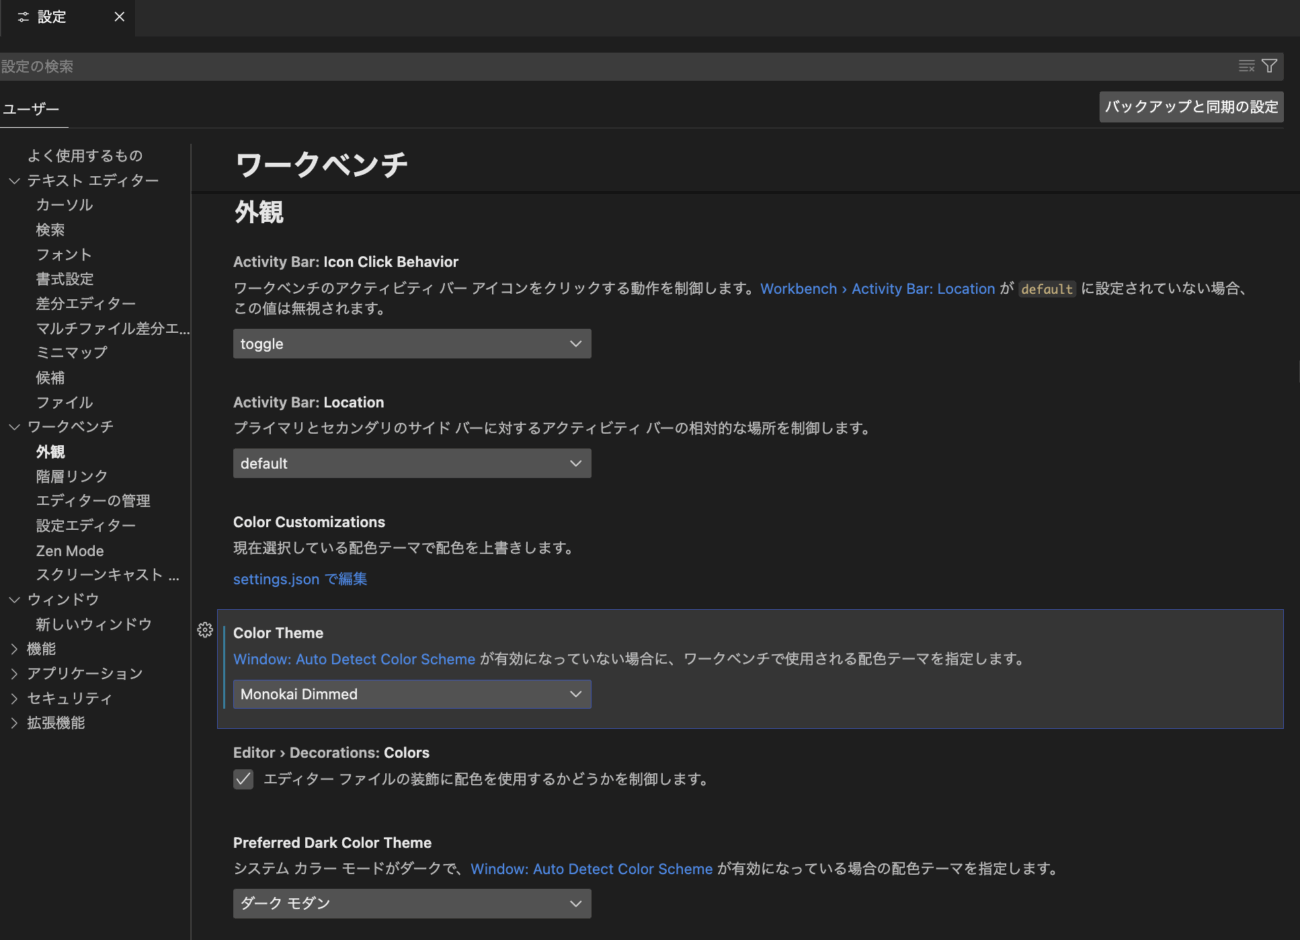Select ミニマップ in the settings tree
1300x940 pixels.
(x=71, y=353)
